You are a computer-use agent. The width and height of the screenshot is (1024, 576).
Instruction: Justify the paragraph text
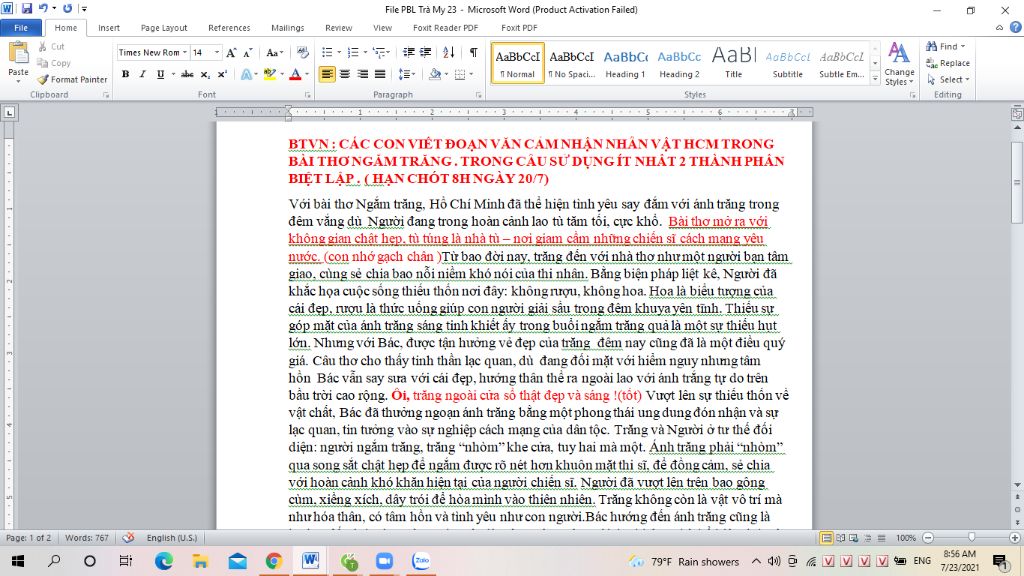pos(380,74)
